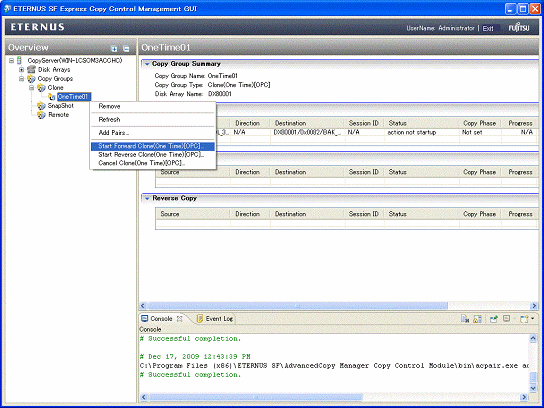Click the console vertical scrollbar thumb

pyautogui.click(x=533, y=377)
